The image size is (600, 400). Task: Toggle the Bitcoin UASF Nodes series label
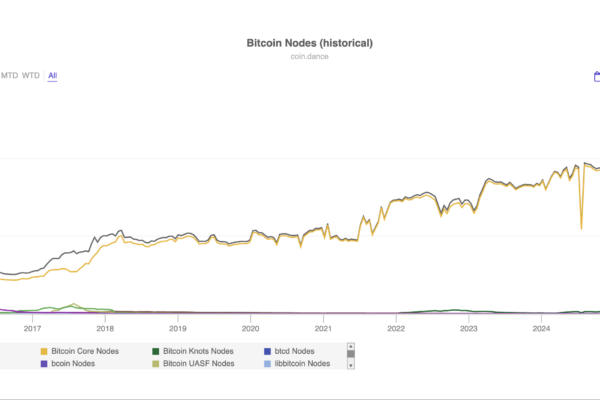point(198,364)
